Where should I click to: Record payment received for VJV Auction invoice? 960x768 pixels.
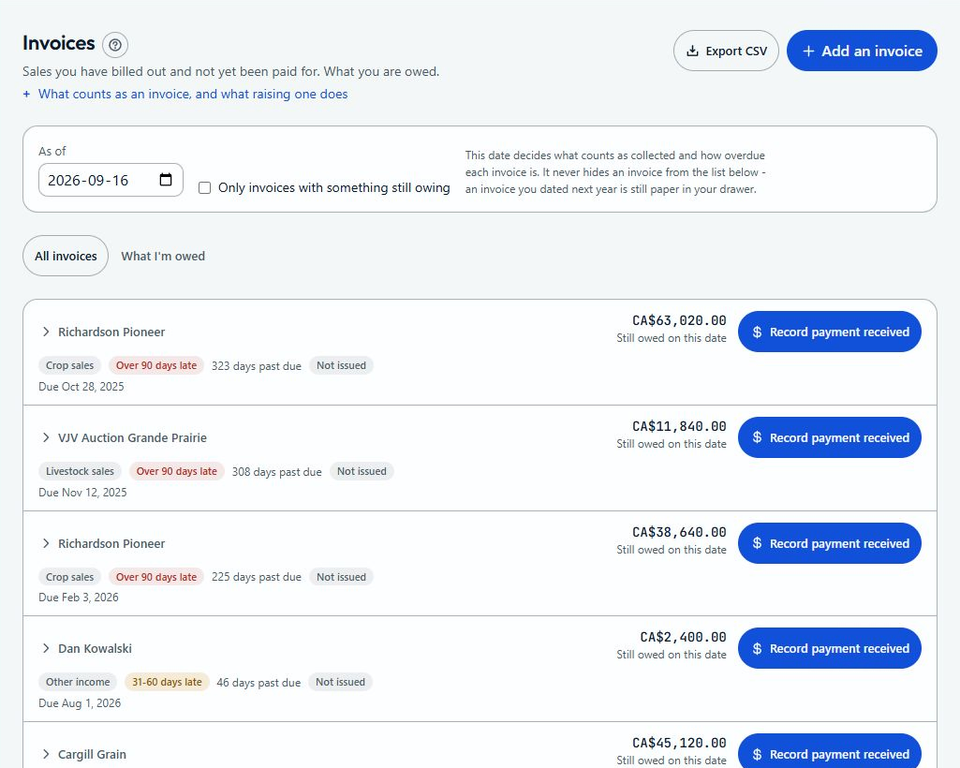830,437
